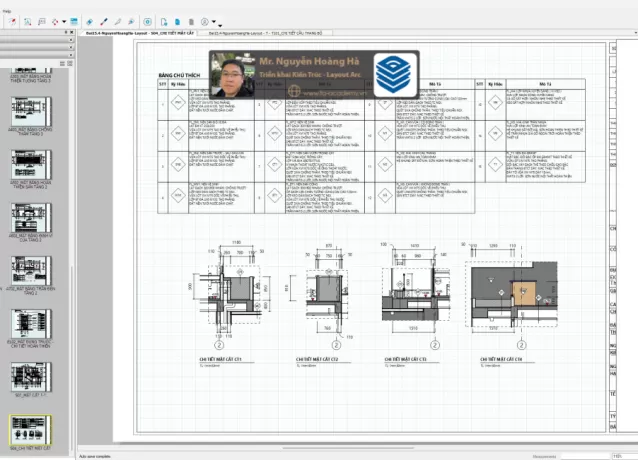Click the blue panel layout icon
The width and height of the screenshot is (638, 460).
(x=74, y=22)
